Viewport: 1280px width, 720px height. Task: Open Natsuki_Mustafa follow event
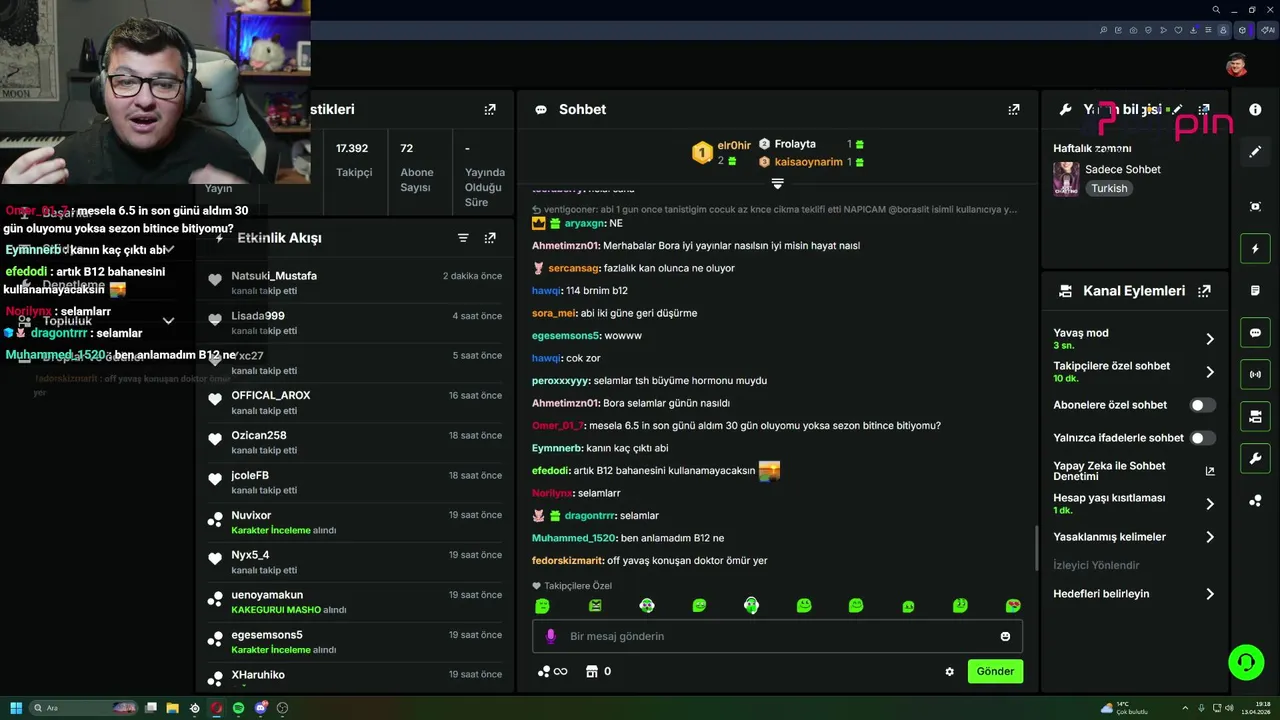tap(355, 283)
